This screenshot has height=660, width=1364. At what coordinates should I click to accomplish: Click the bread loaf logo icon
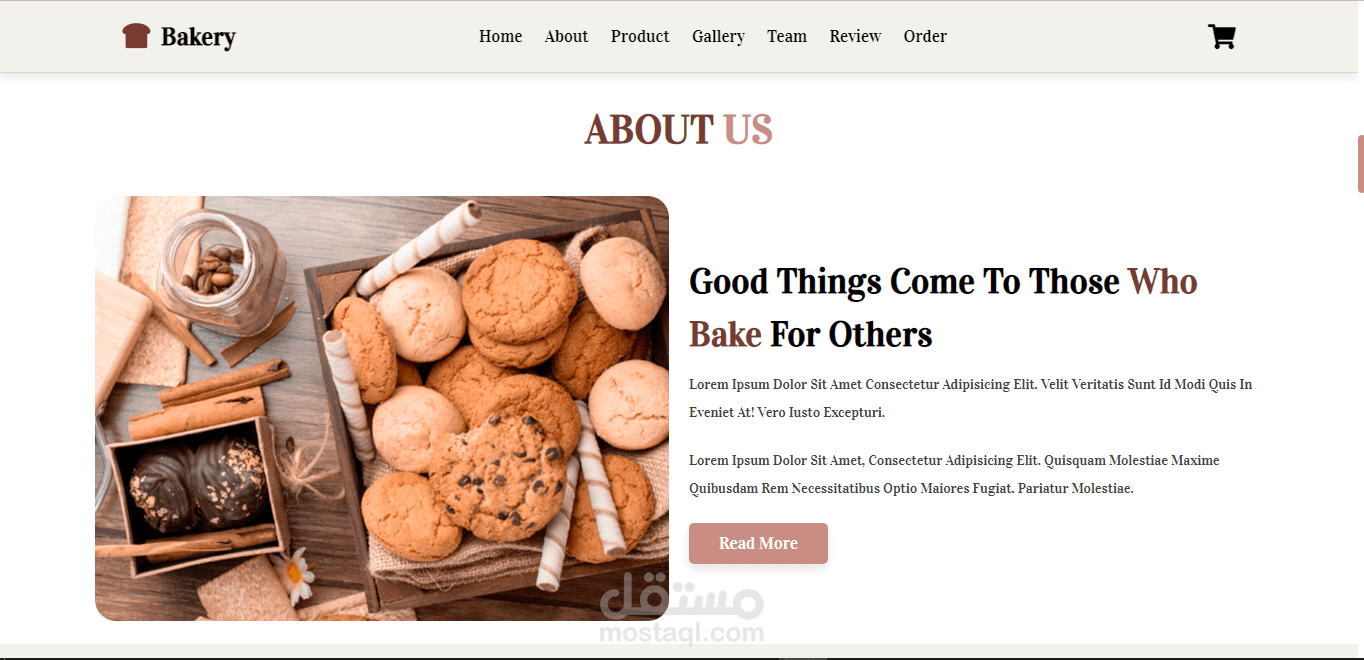(x=136, y=36)
